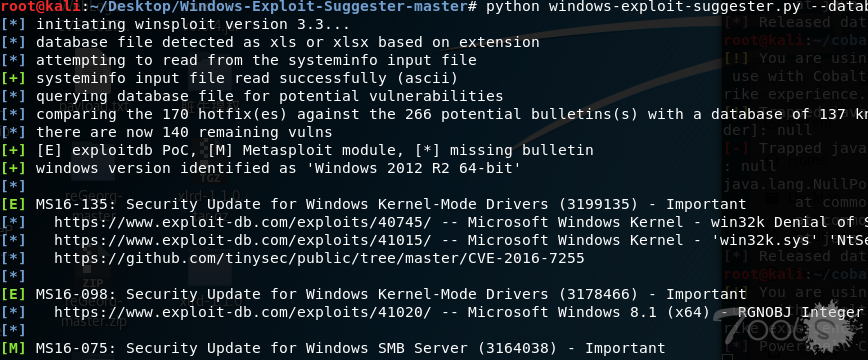Click the MS16-098 bulletin title line
The image size is (868, 360).
tap(391, 295)
